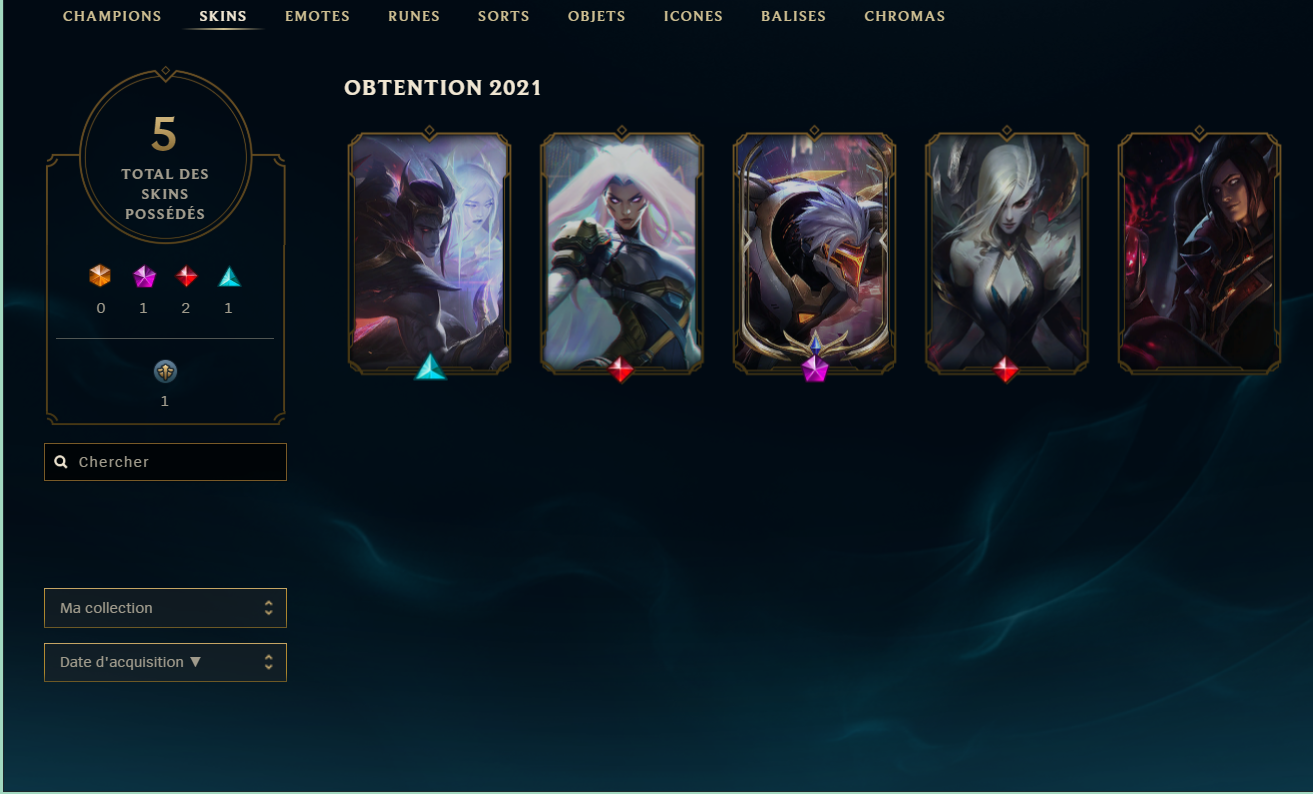1313x794 pixels.
Task: Go to the Chromas tab
Action: 904,16
